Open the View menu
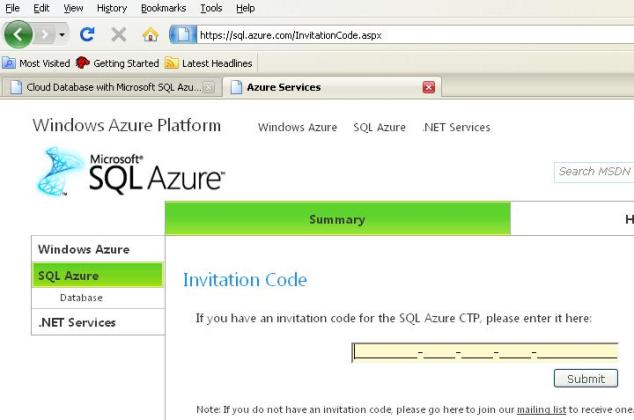634x420 pixels. pyautogui.click(x=73, y=8)
